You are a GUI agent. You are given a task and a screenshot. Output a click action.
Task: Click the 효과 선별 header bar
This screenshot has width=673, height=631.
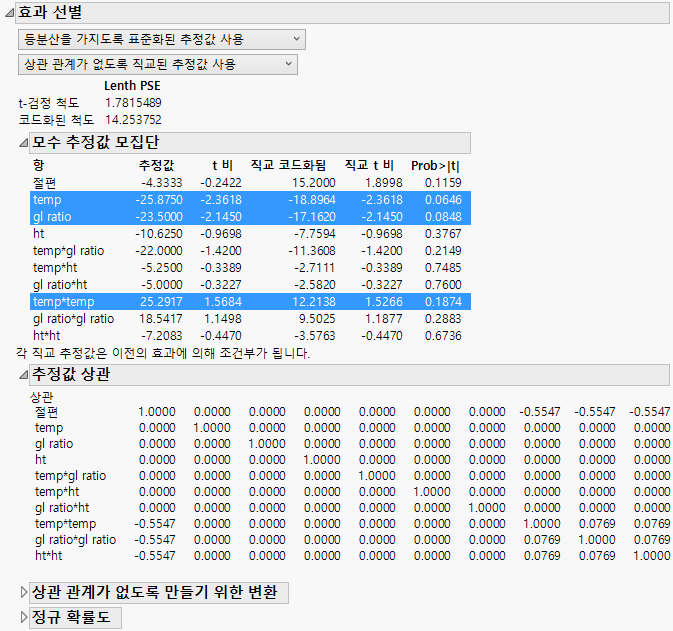click(343, 13)
